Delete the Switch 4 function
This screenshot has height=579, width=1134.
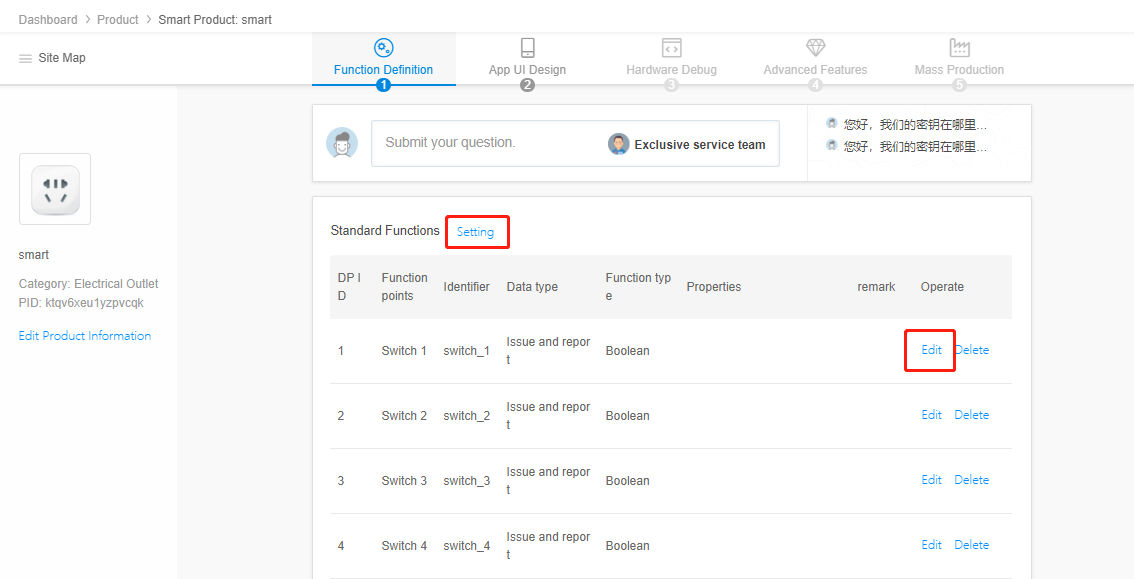tap(971, 545)
